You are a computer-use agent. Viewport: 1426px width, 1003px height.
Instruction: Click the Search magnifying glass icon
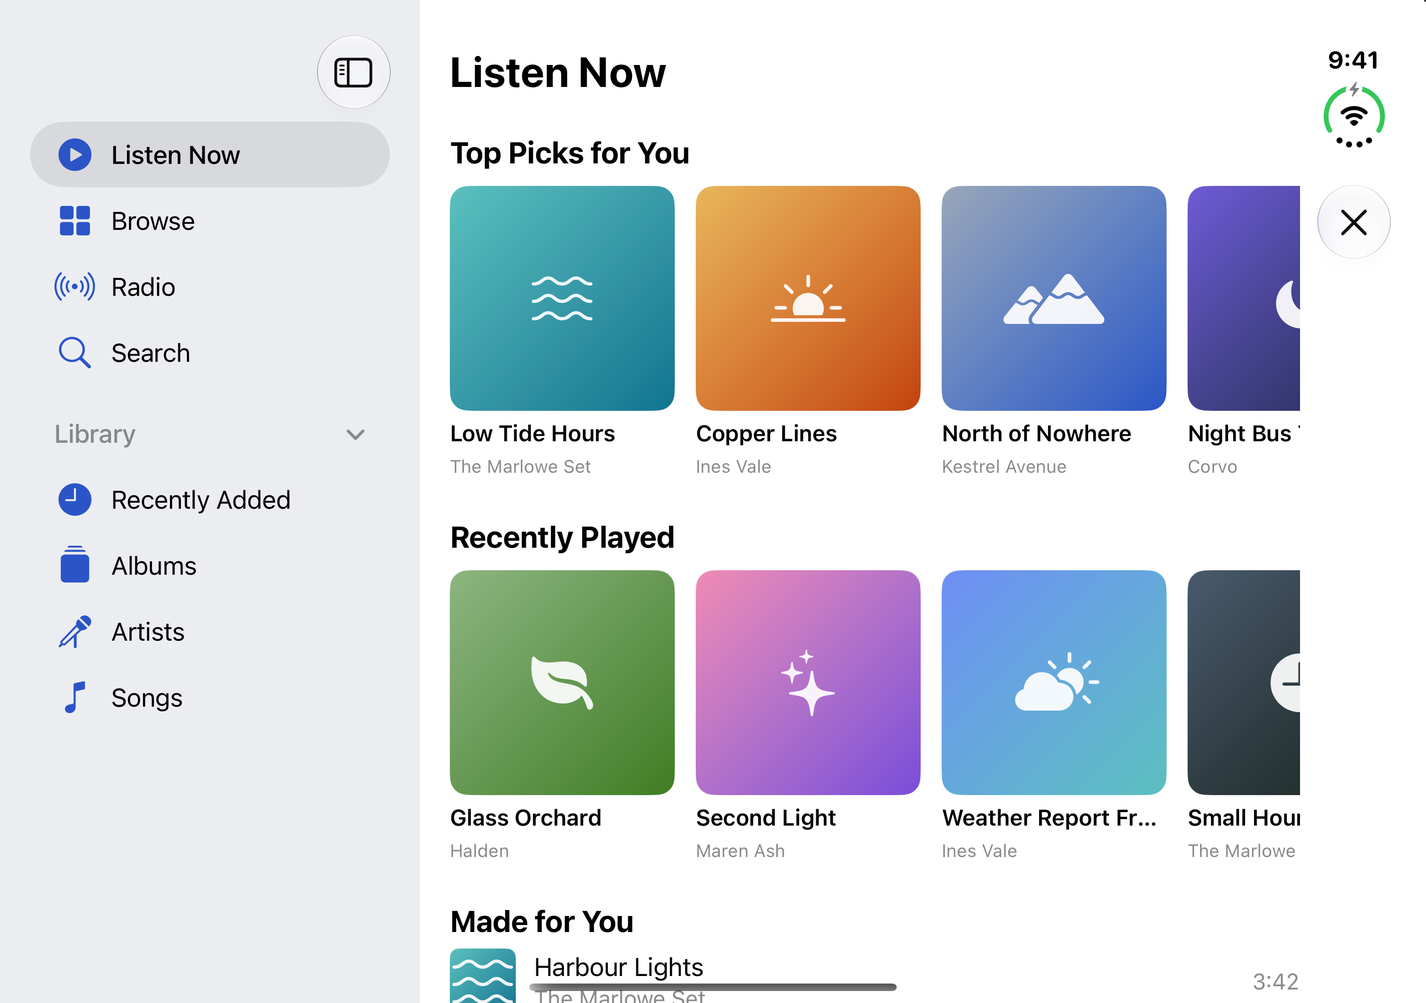click(x=75, y=353)
